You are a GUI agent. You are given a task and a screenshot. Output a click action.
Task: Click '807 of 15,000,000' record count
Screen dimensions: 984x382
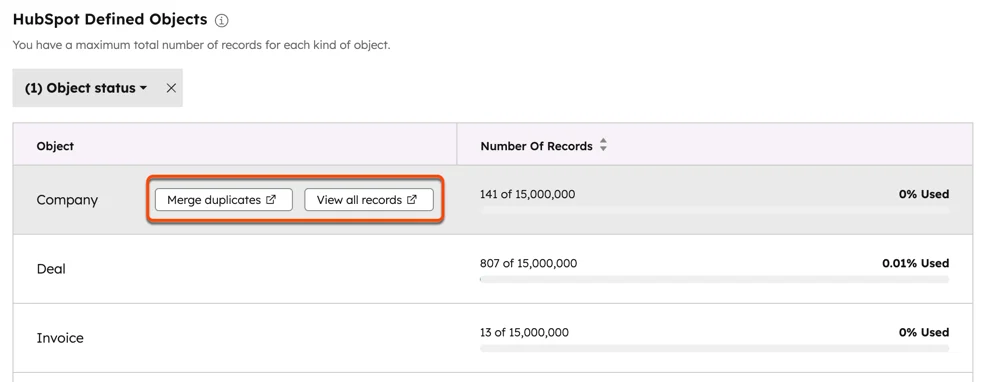tap(528, 263)
